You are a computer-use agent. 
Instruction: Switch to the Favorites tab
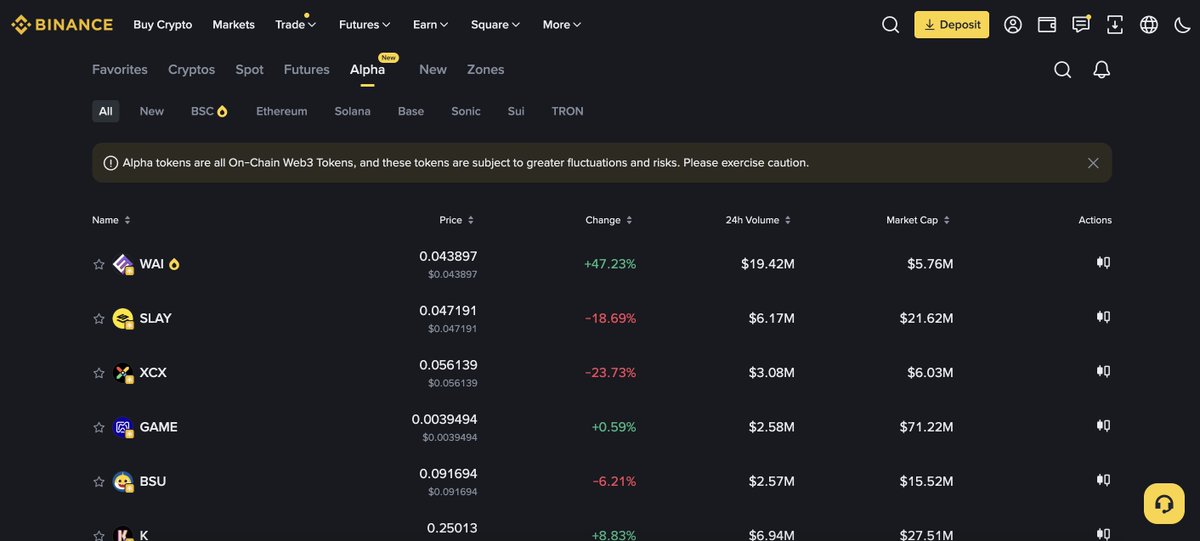120,70
